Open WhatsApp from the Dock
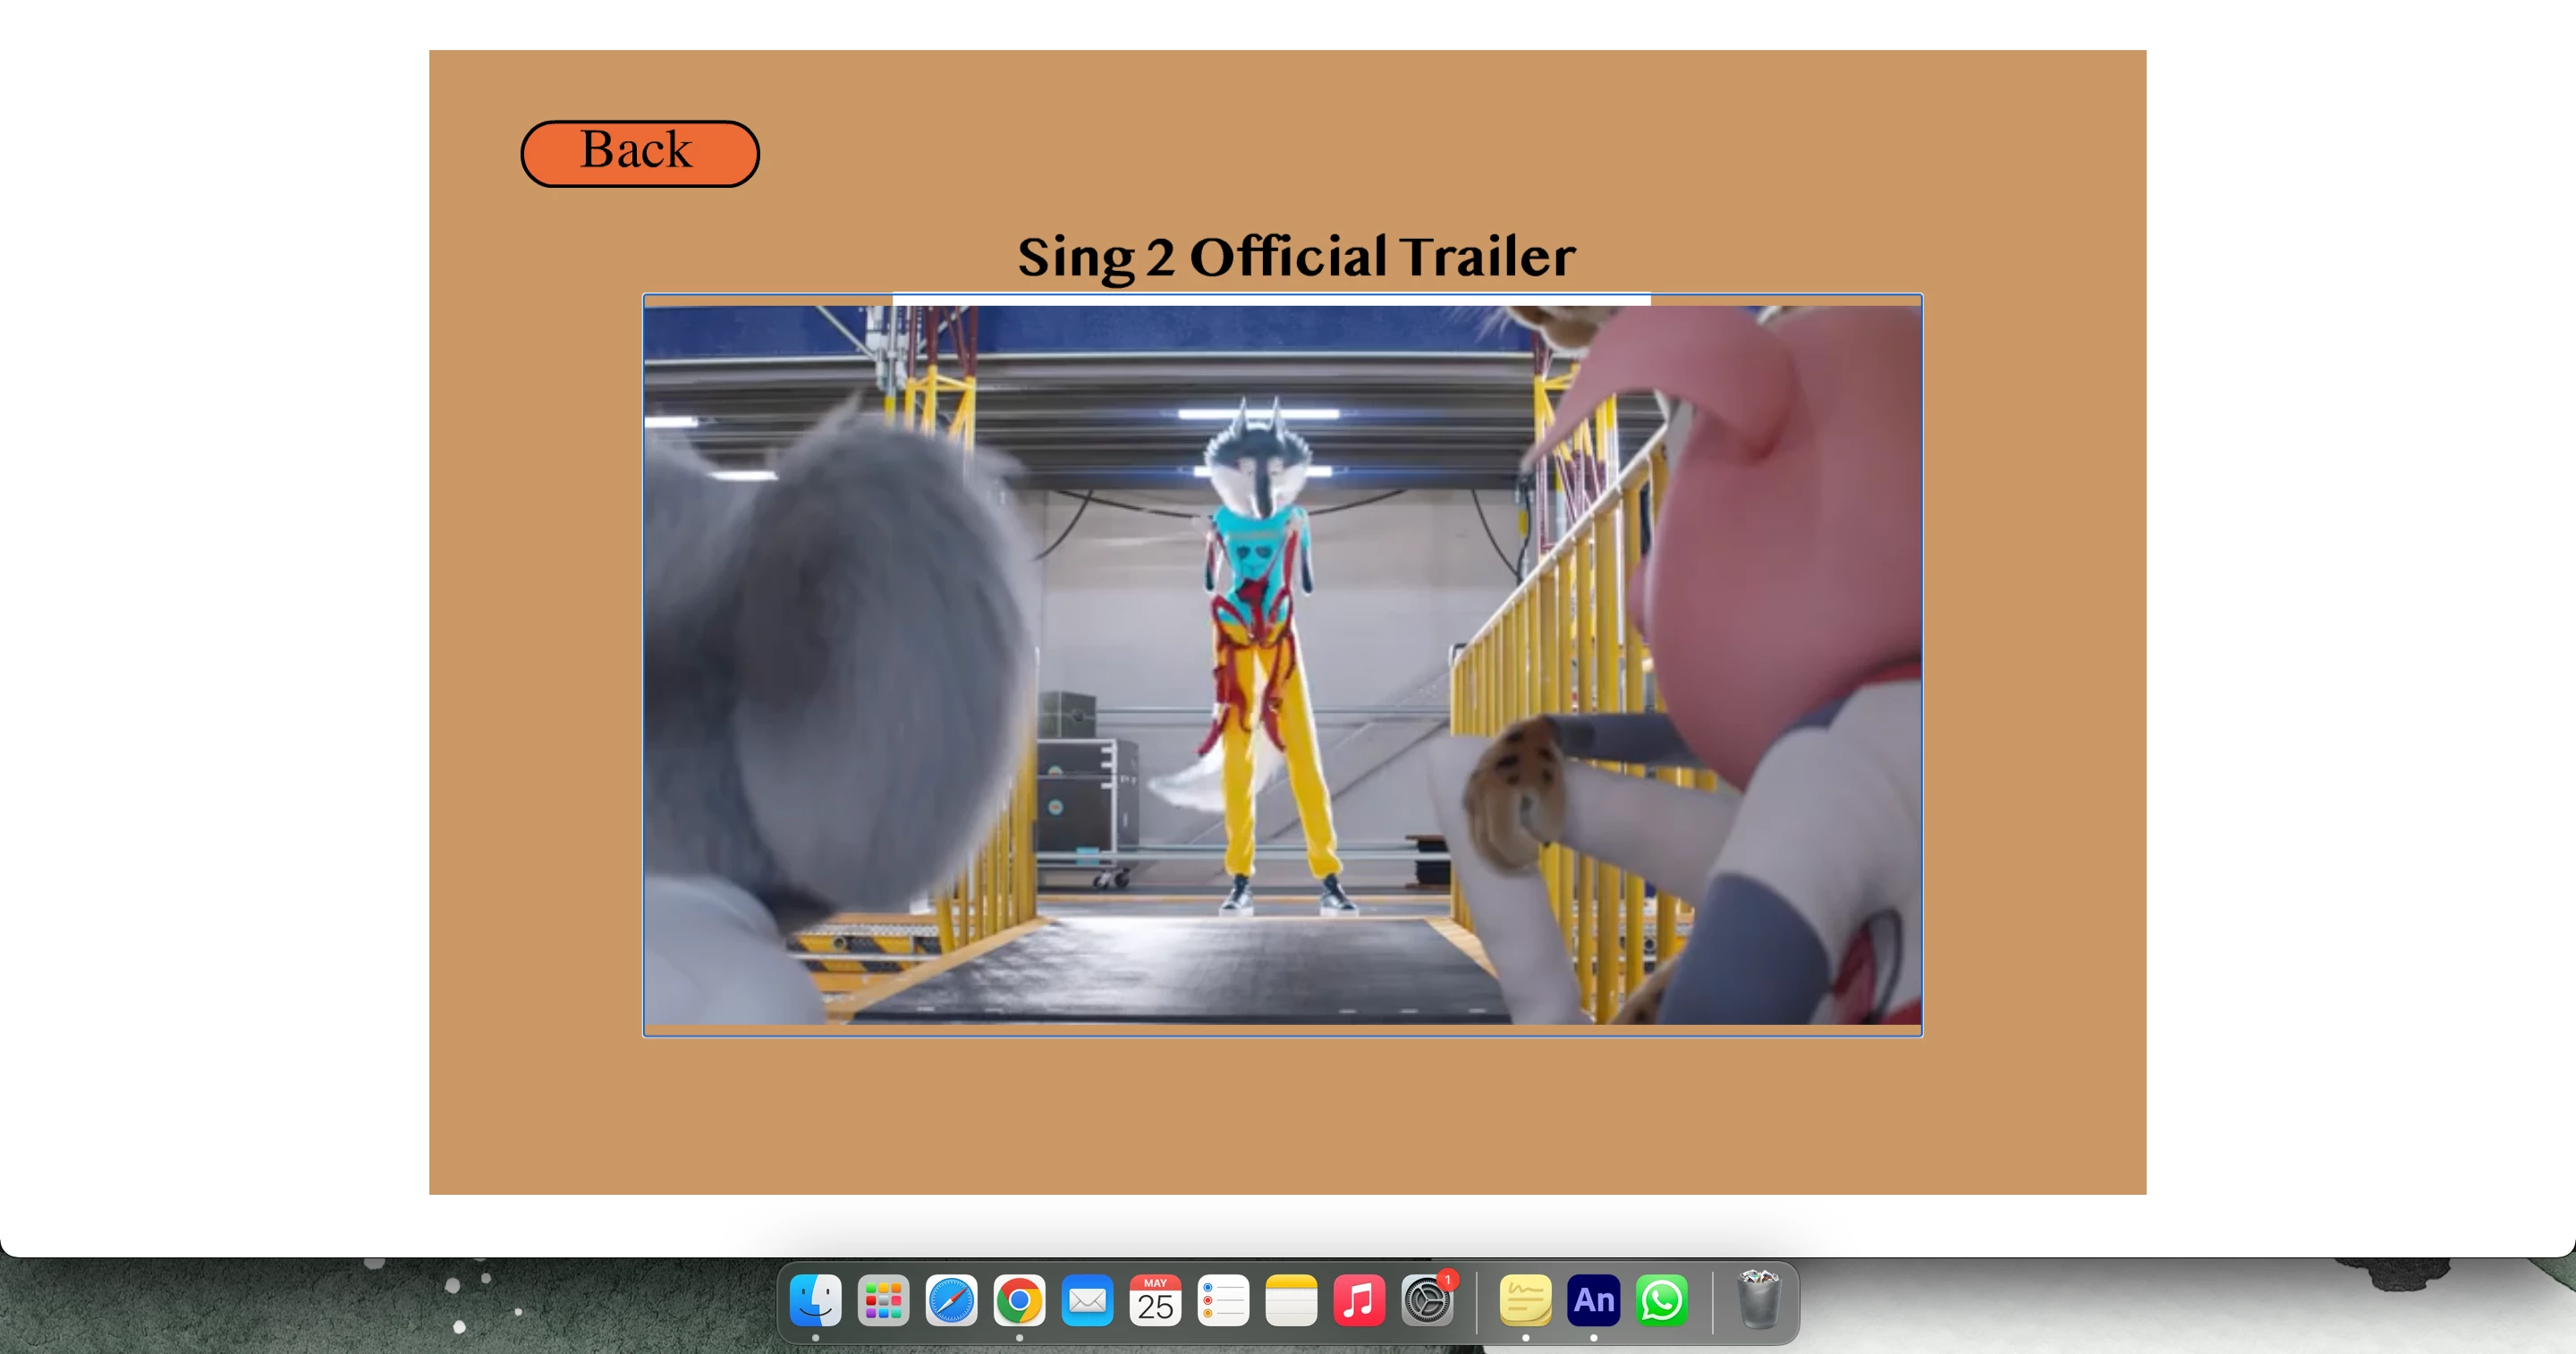 pos(1661,1300)
